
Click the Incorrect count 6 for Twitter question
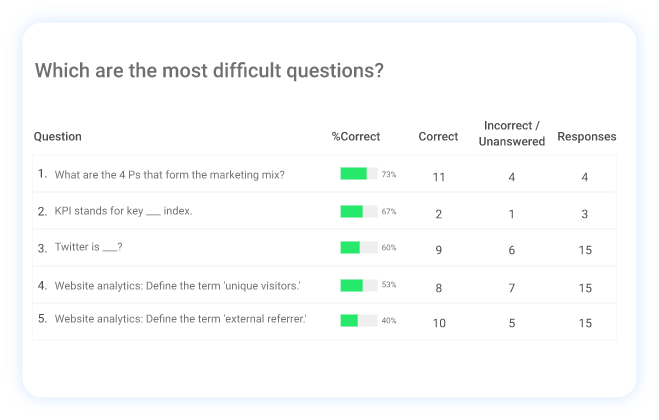[511, 251]
